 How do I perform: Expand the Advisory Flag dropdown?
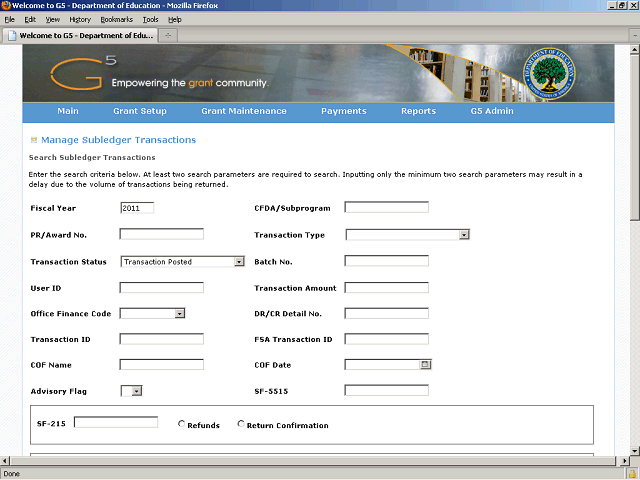[137, 391]
